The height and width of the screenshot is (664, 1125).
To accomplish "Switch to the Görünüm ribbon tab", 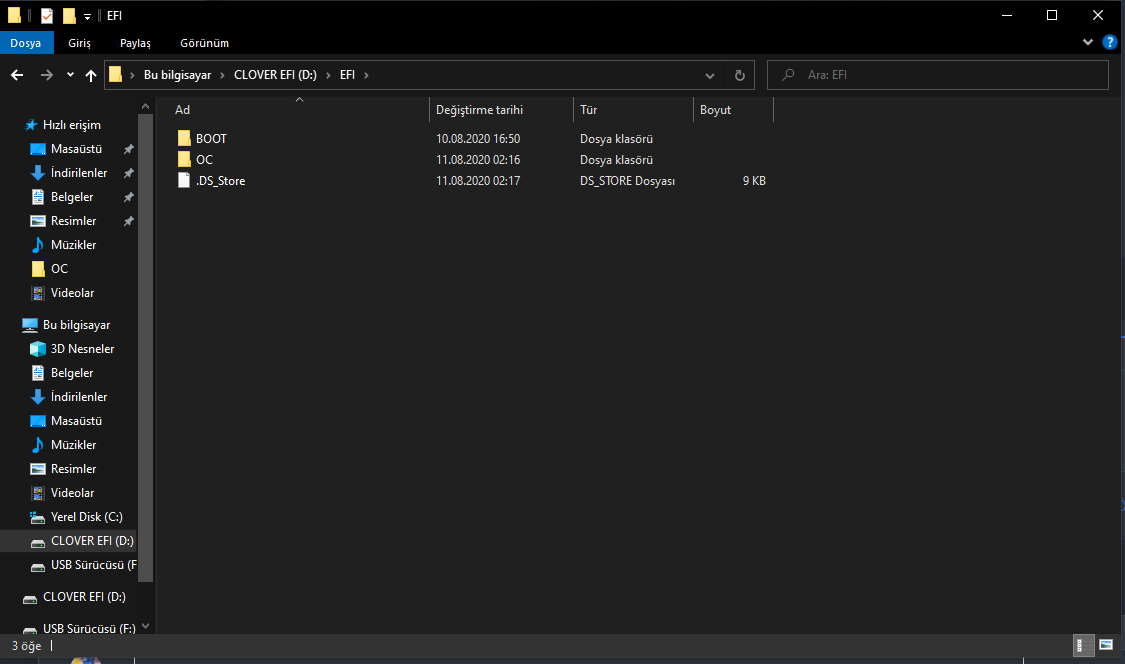I will coord(204,42).
